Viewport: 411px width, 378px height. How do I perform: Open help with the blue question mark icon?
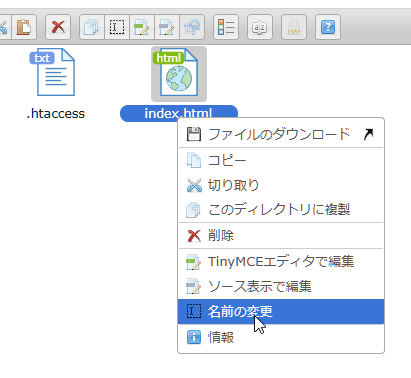(328, 27)
